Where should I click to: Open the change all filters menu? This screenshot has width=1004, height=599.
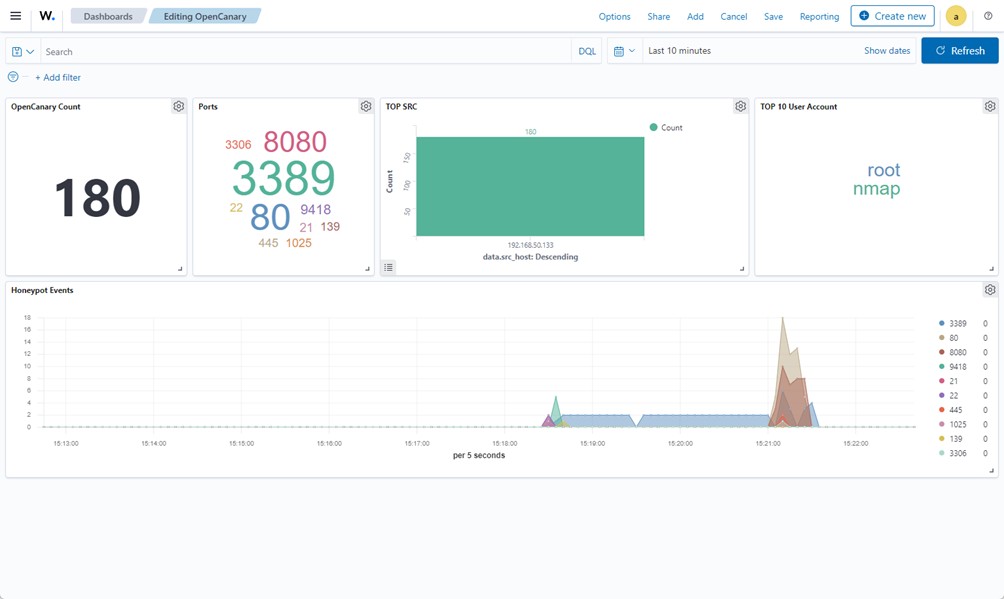13,77
